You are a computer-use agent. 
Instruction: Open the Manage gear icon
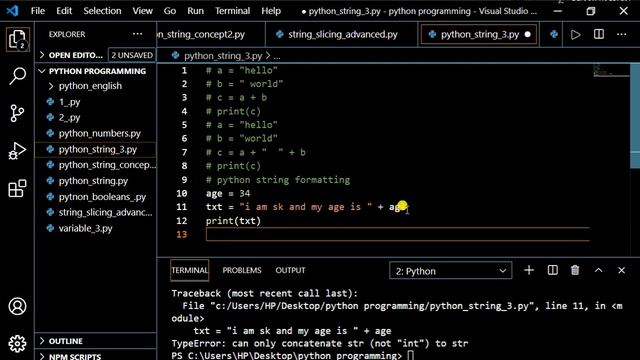click(x=17, y=344)
